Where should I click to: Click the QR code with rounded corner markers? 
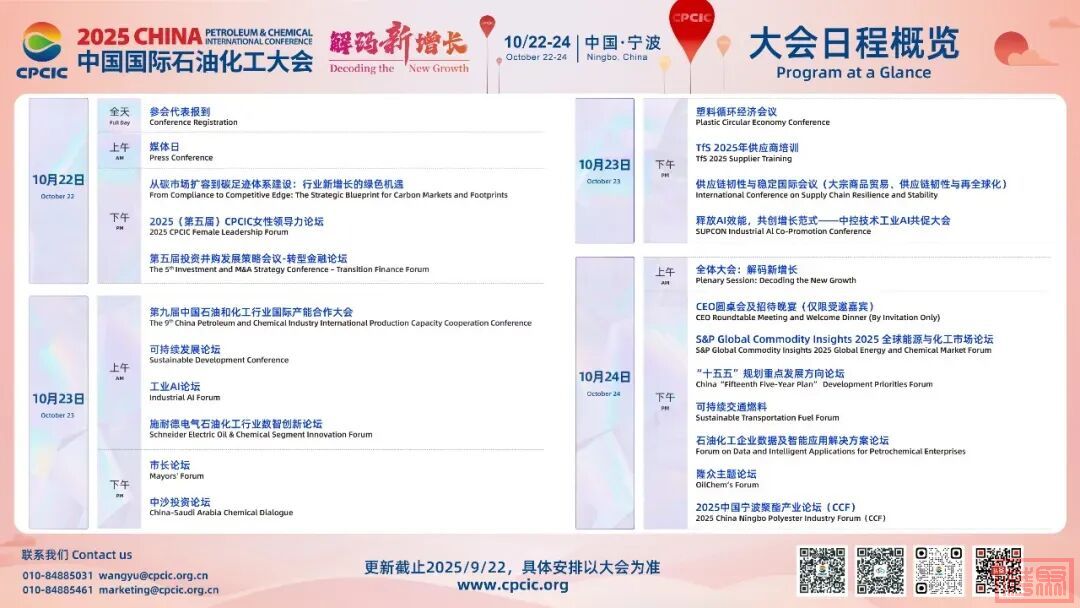coord(939,570)
